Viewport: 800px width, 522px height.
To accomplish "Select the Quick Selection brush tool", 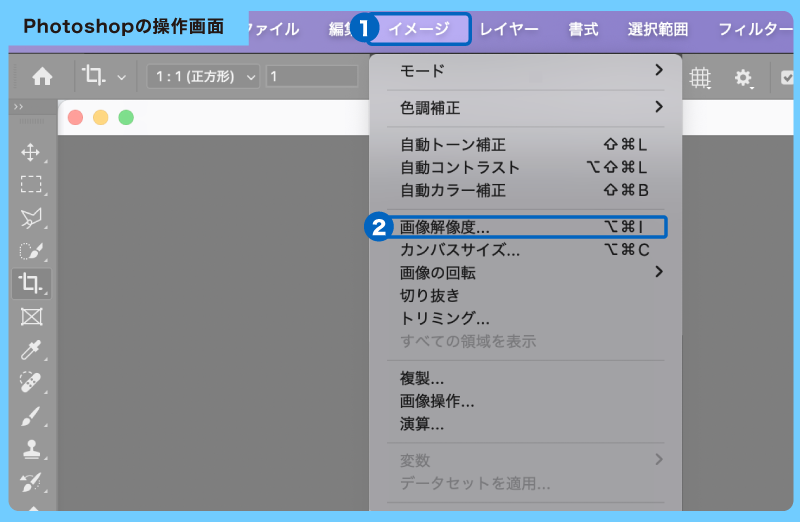I will [x=31, y=251].
